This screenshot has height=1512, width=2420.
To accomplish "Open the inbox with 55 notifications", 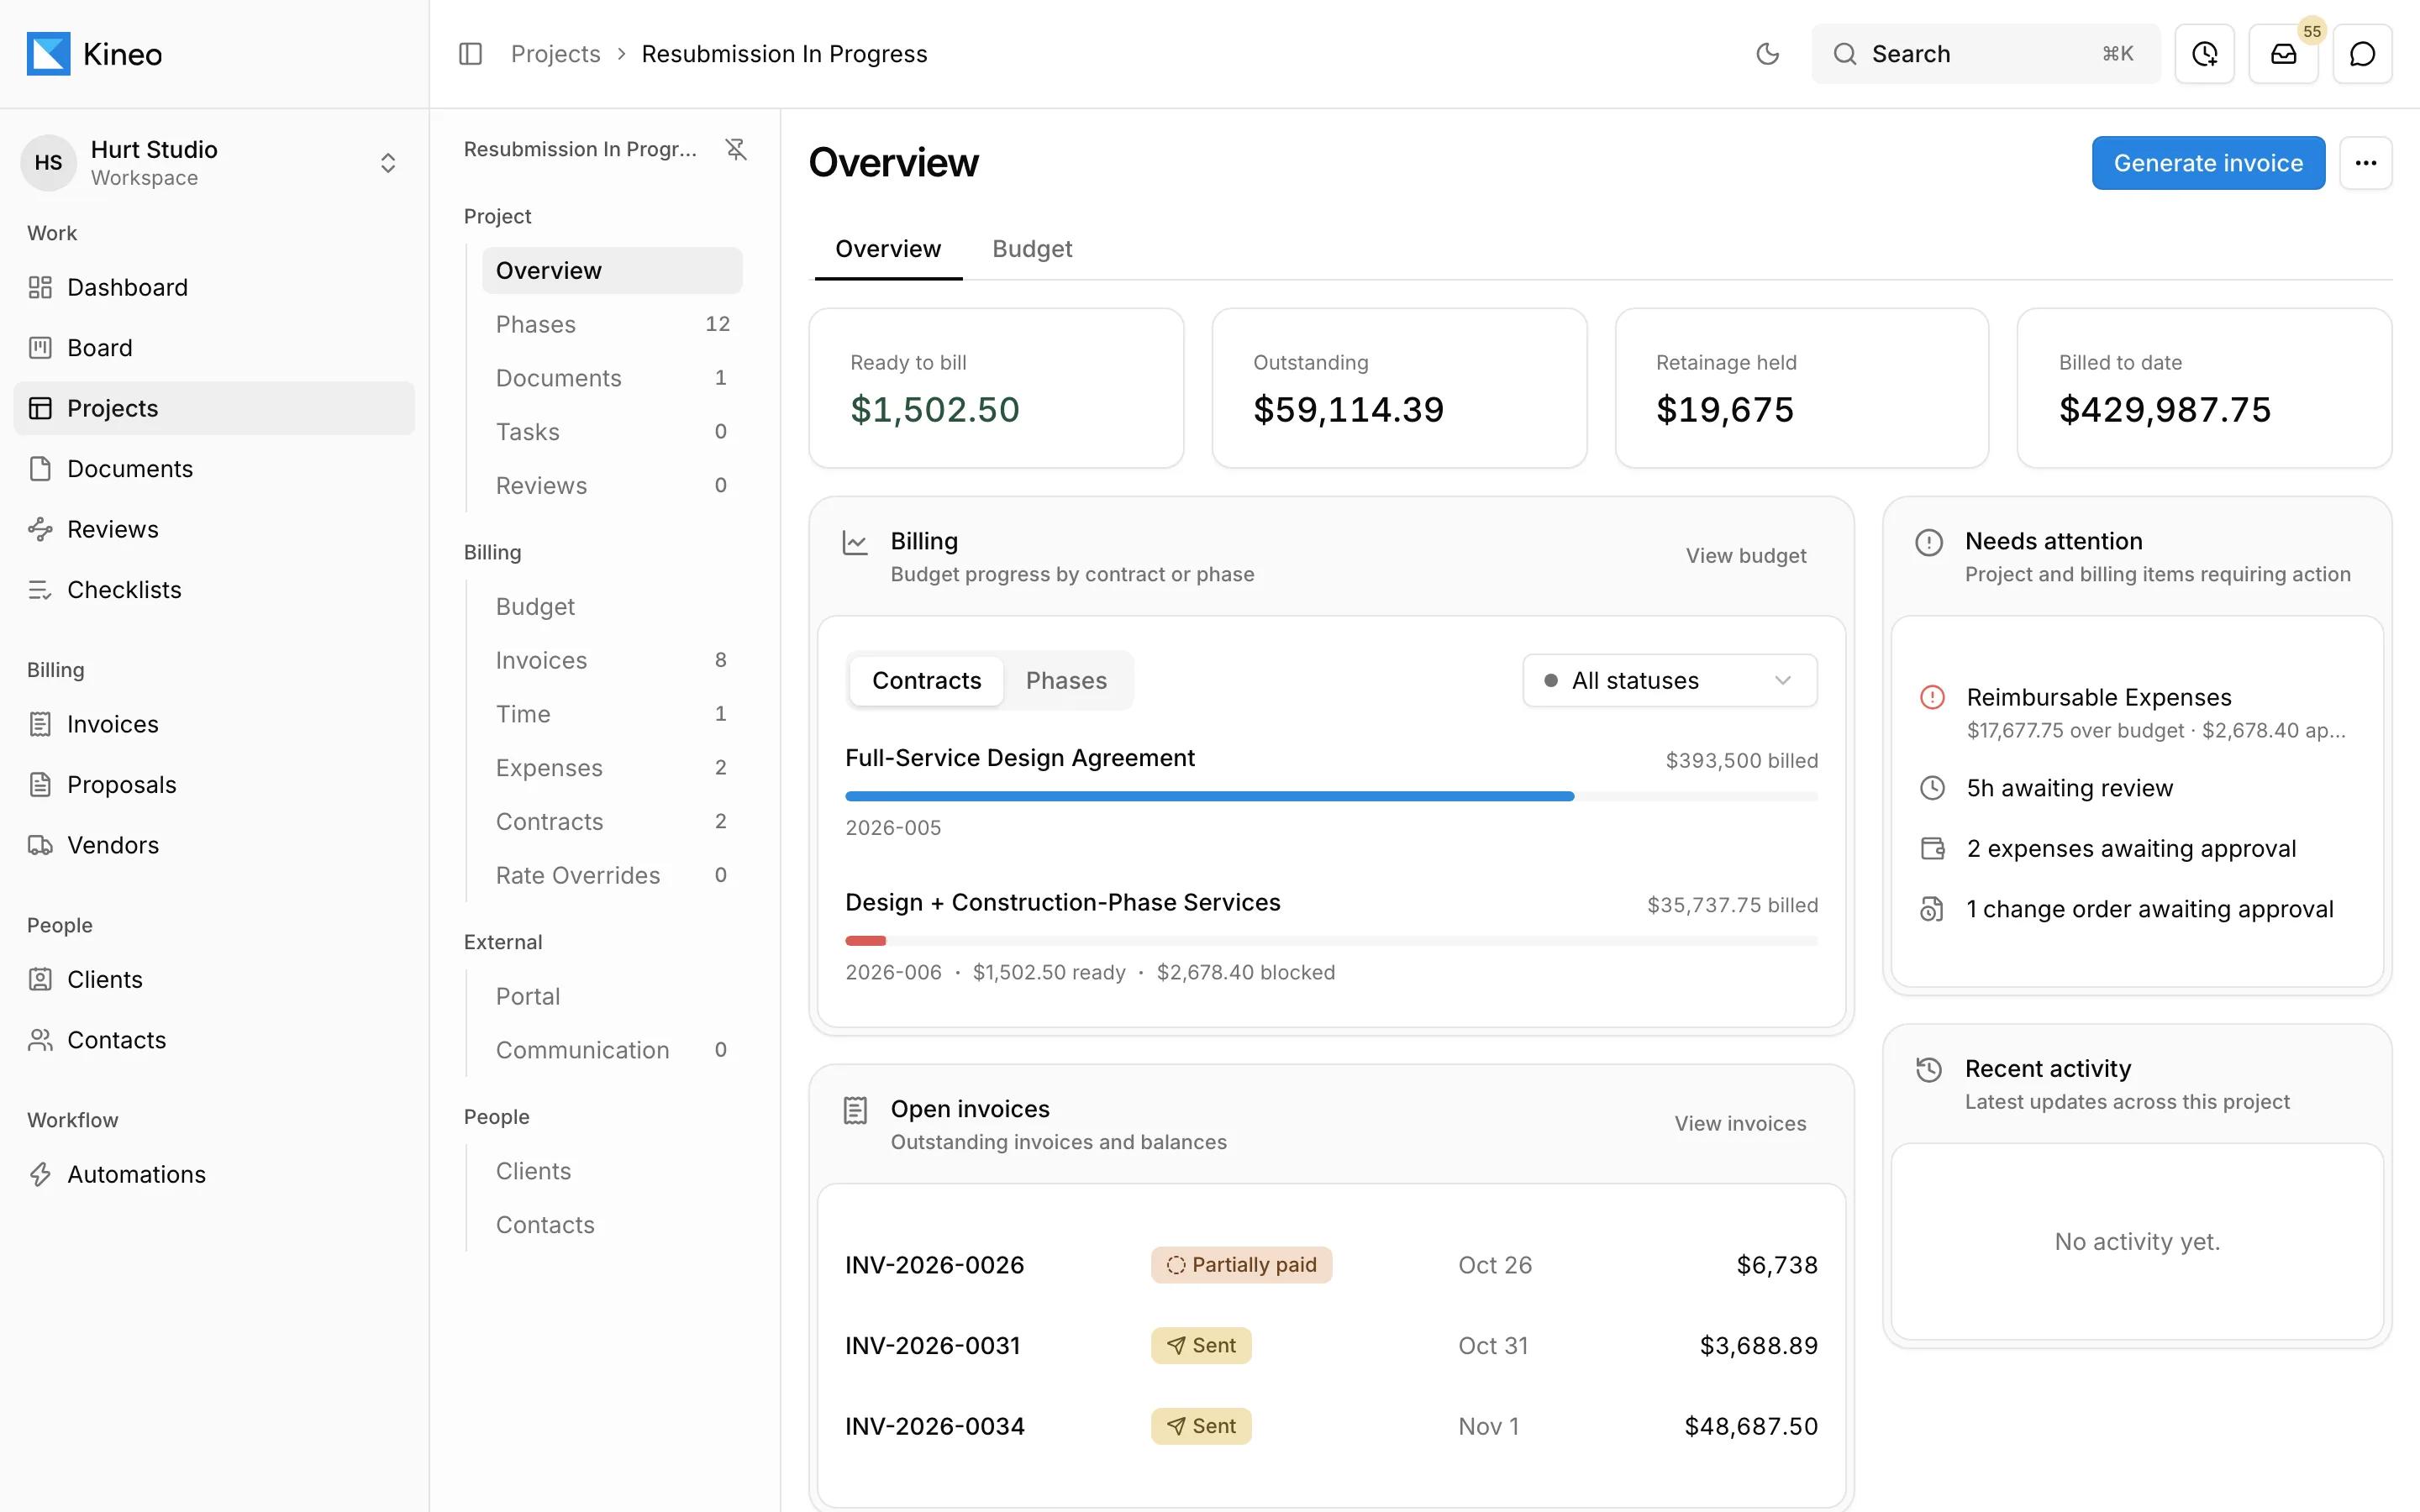I will tap(2283, 54).
